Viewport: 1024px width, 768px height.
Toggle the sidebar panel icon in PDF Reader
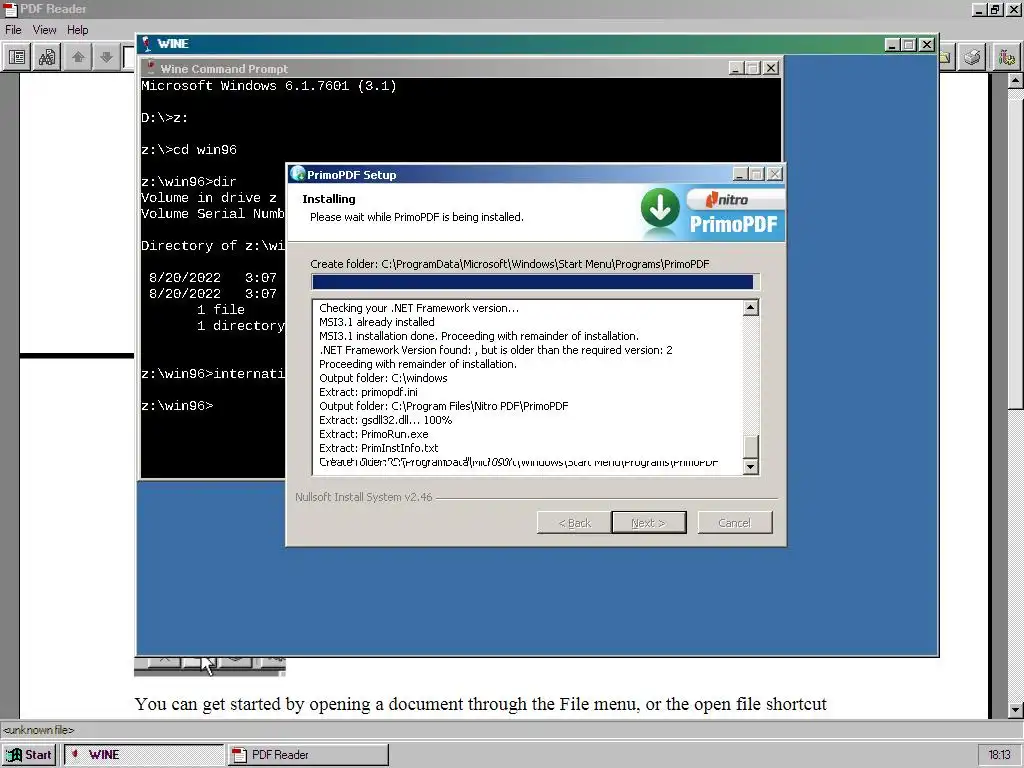17,57
